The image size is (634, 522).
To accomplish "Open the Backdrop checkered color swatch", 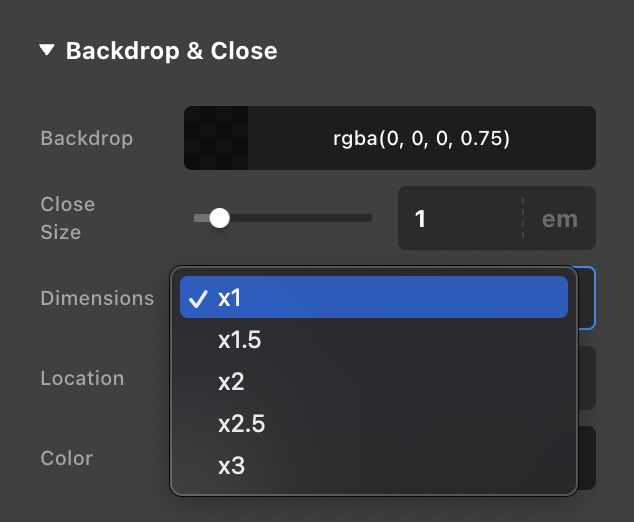I will tap(216, 138).
